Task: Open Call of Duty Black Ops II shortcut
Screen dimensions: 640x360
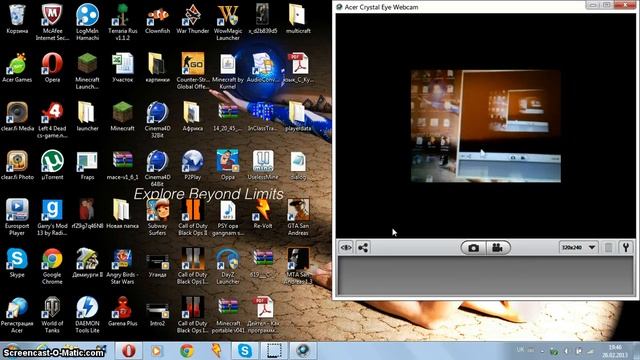Action: (193, 217)
